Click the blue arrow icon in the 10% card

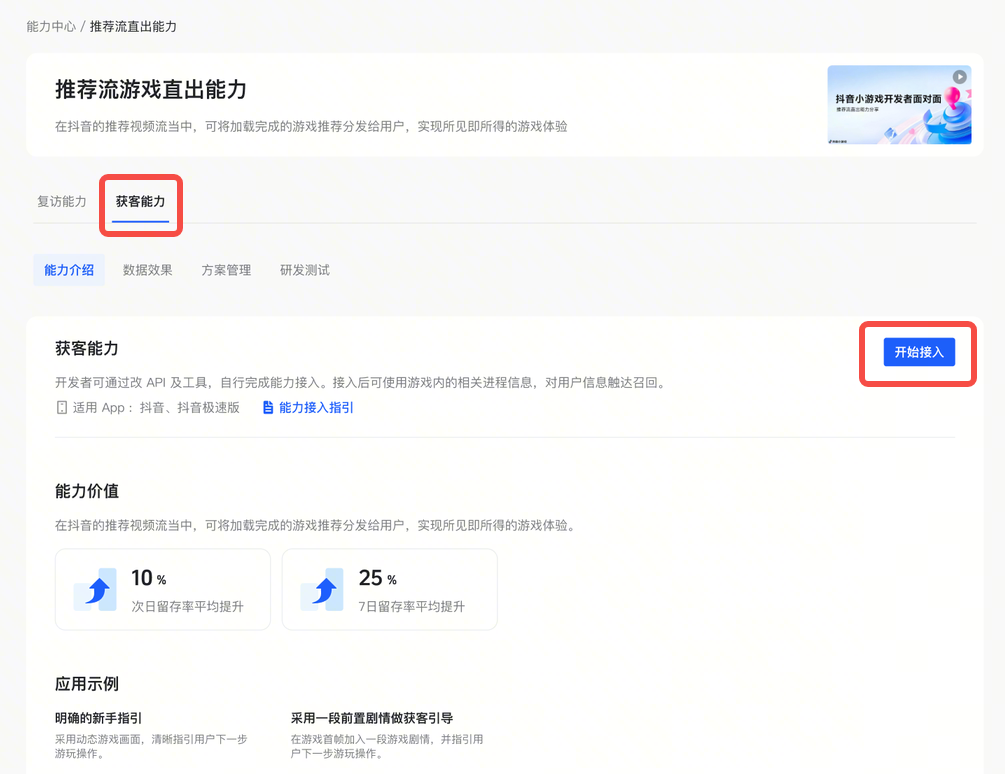click(x=96, y=590)
